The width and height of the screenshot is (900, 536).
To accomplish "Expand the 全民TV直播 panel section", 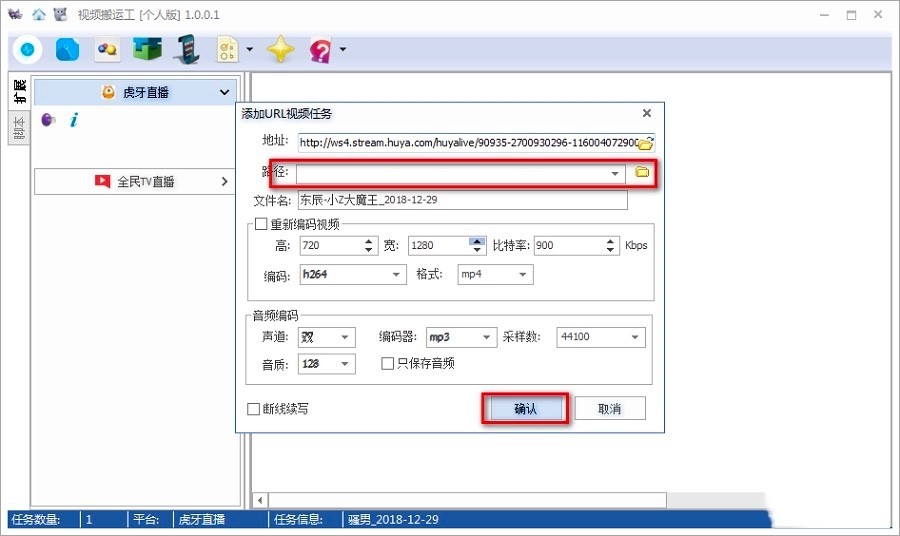I will click(x=135, y=181).
